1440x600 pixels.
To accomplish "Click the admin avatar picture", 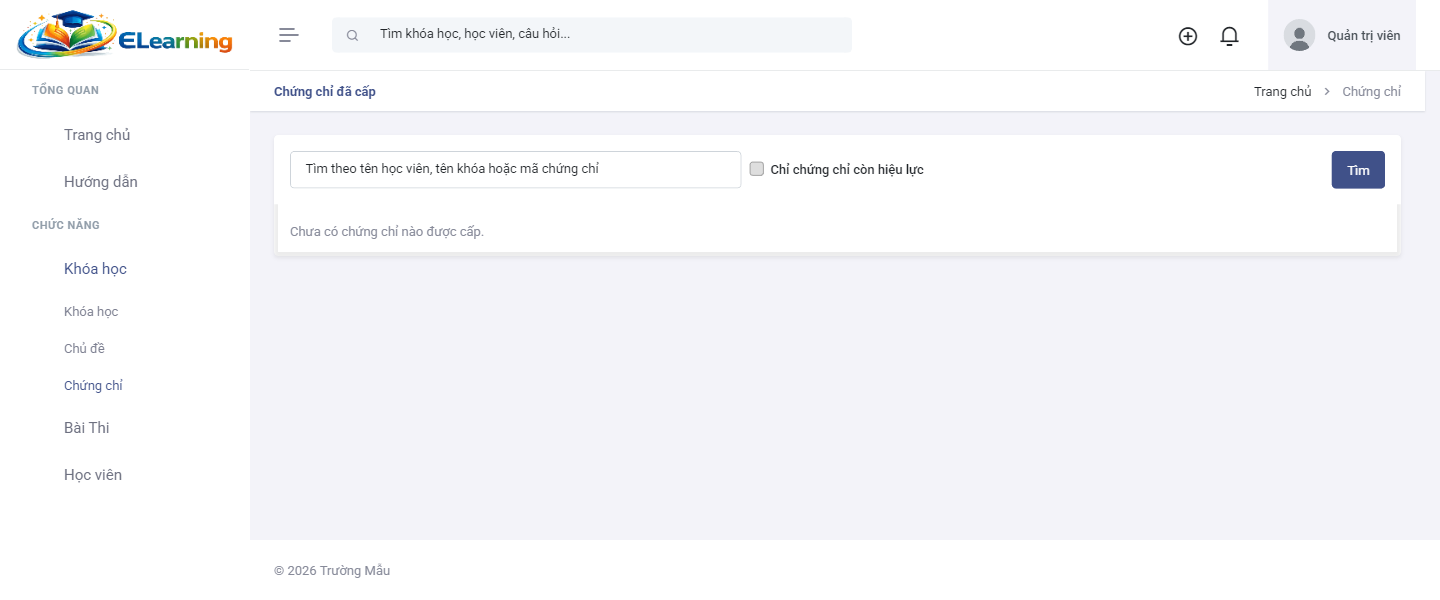I will pos(1300,35).
